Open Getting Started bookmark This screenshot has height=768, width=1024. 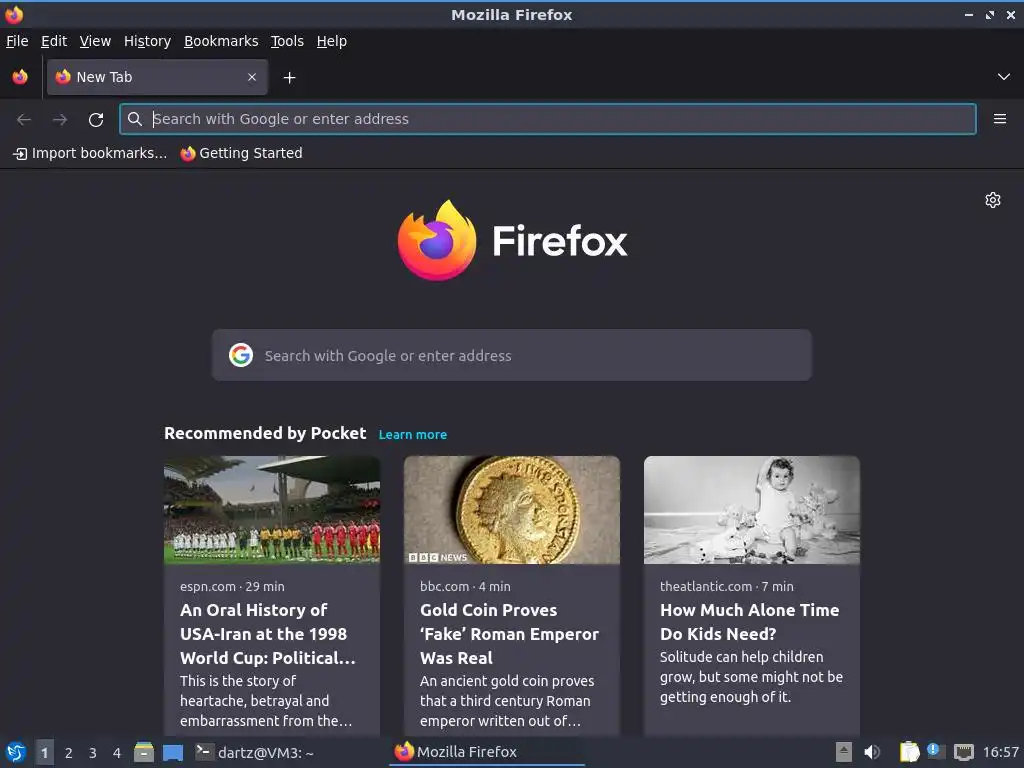pyautogui.click(x=241, y=153)
